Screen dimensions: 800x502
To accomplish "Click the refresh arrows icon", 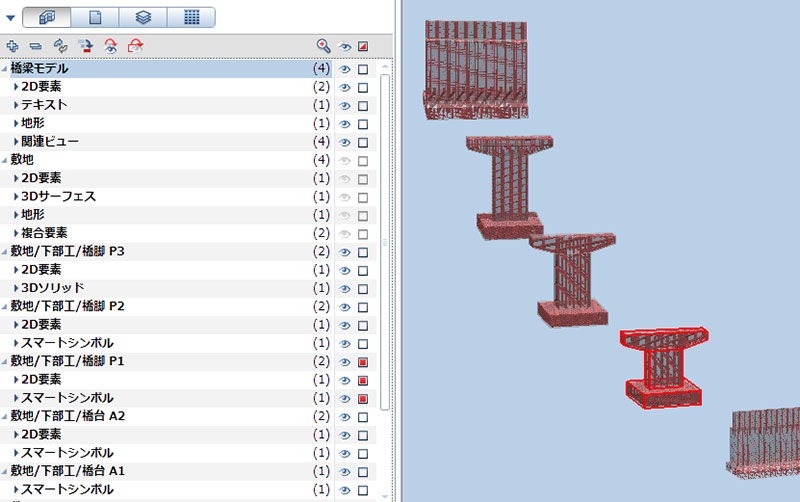I will [61, 46].
